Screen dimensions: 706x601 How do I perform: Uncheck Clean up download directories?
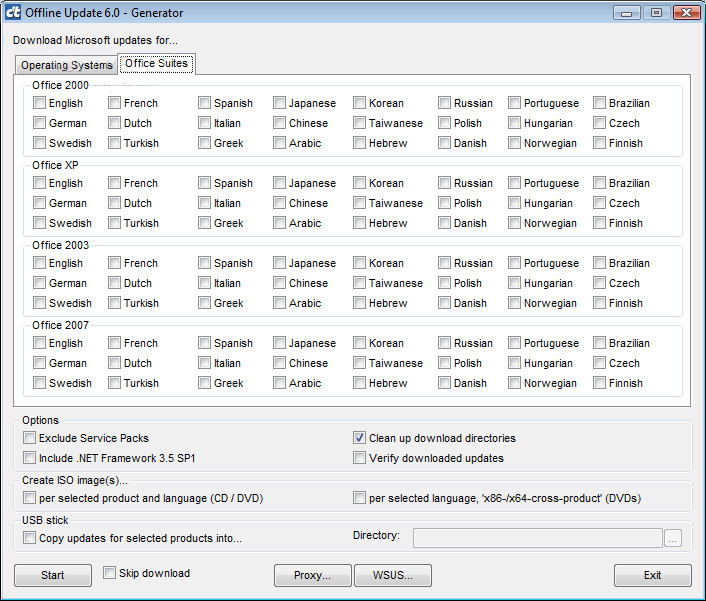tap(359, 438)
